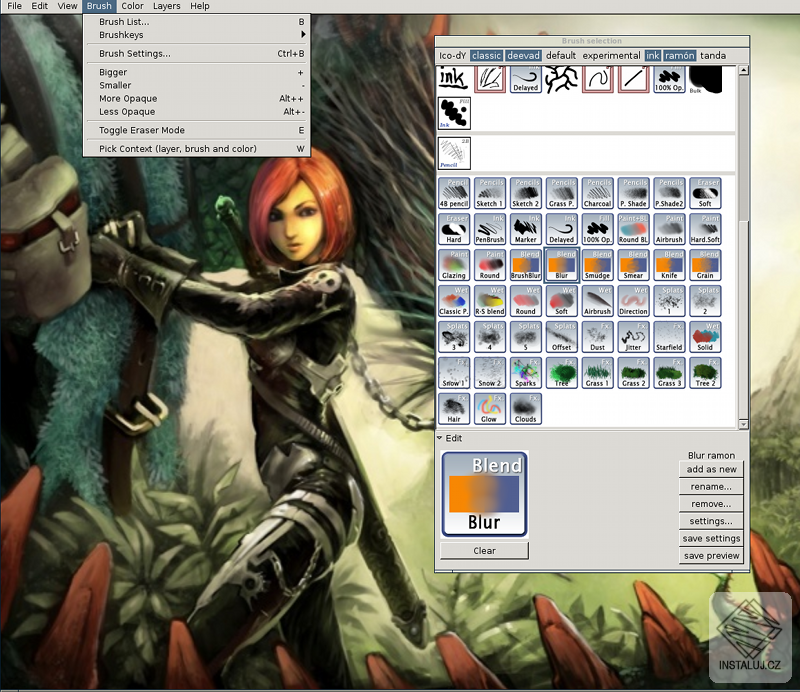Toggle the Ico-dY brush group
Viewport: 800px width, 692px height.
click(453, 56)
